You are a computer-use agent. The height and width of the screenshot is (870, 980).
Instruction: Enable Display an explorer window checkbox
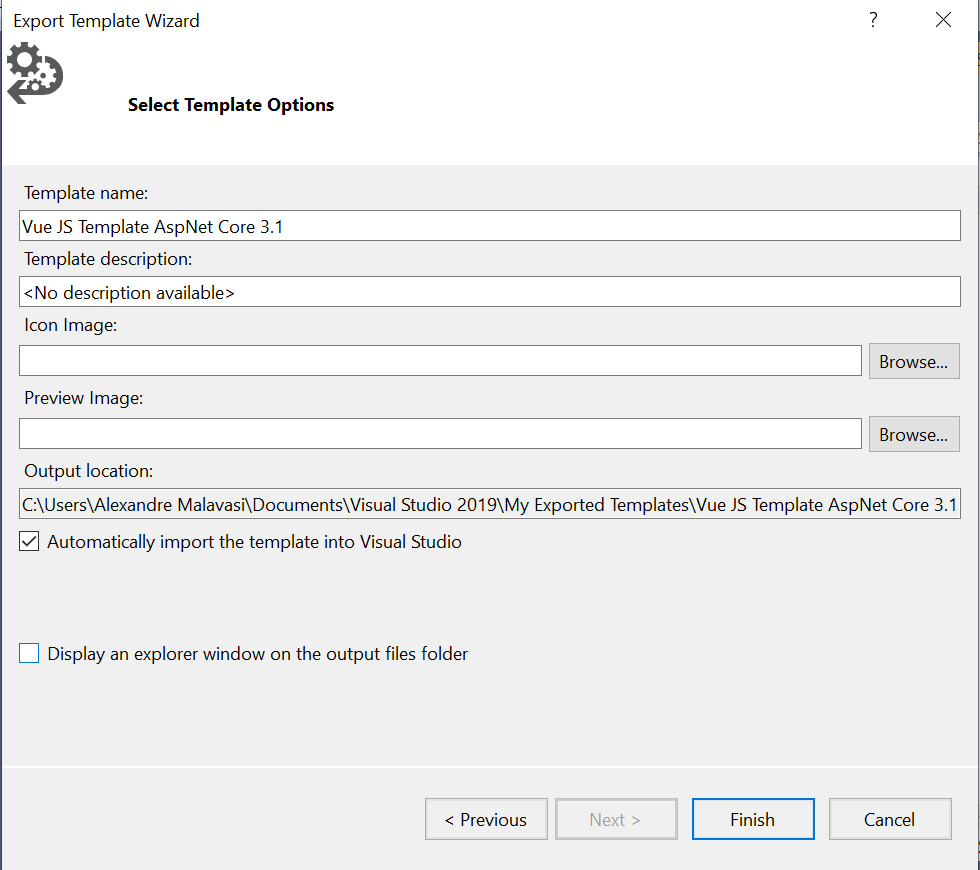29,653
